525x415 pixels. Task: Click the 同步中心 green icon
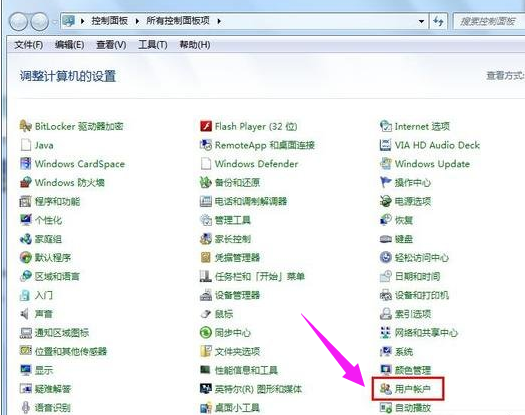(x=206, y=333)
